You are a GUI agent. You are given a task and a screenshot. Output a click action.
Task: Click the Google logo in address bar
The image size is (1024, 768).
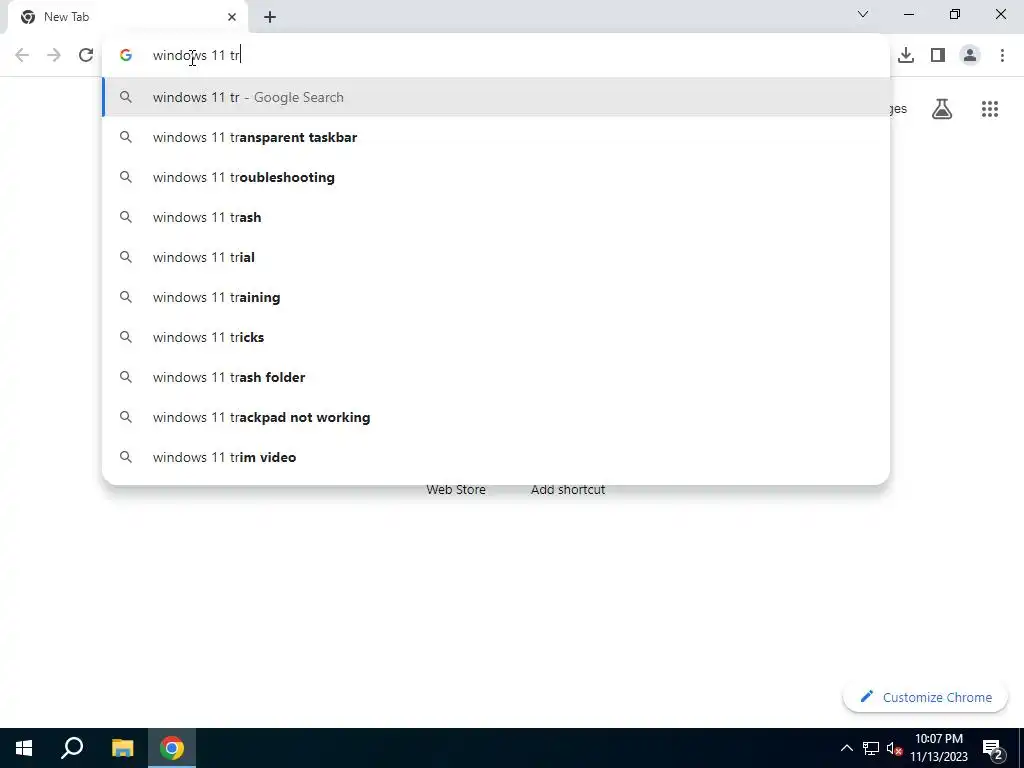(126, 56)
